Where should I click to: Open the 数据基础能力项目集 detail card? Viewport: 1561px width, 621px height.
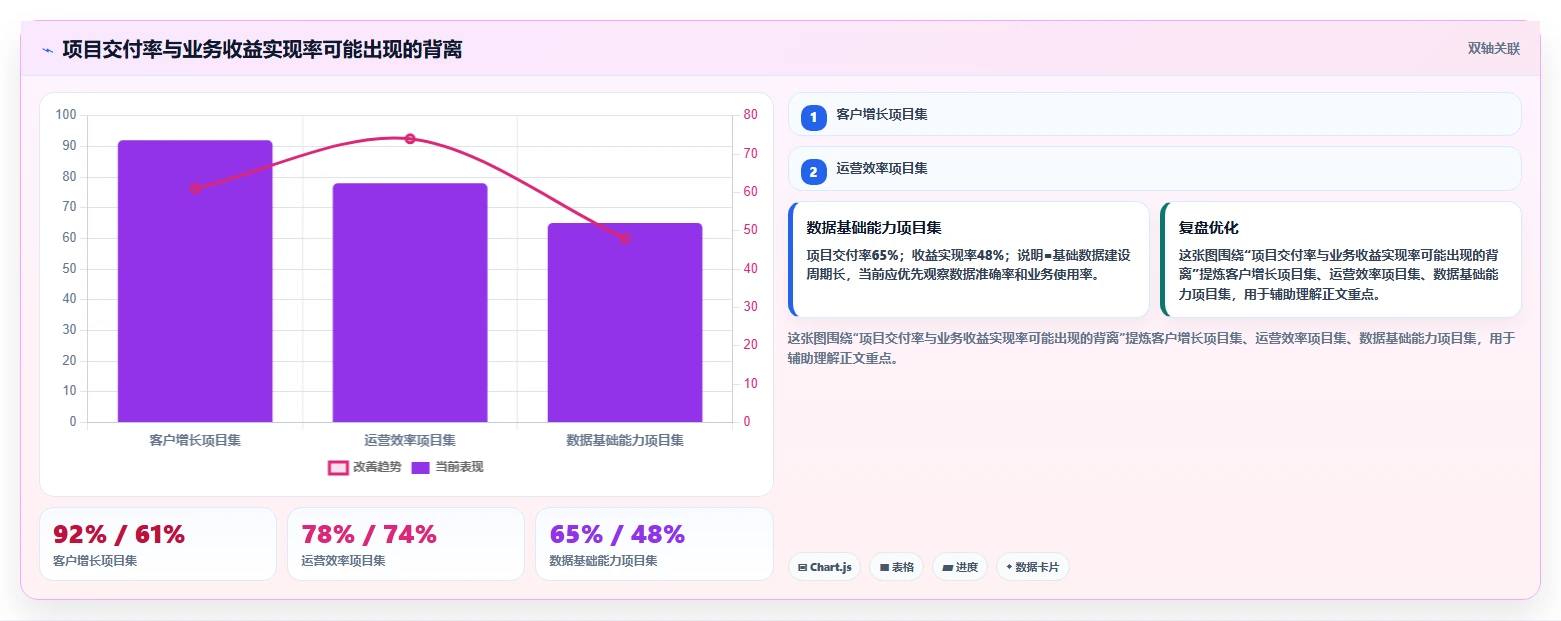[969, 259]
